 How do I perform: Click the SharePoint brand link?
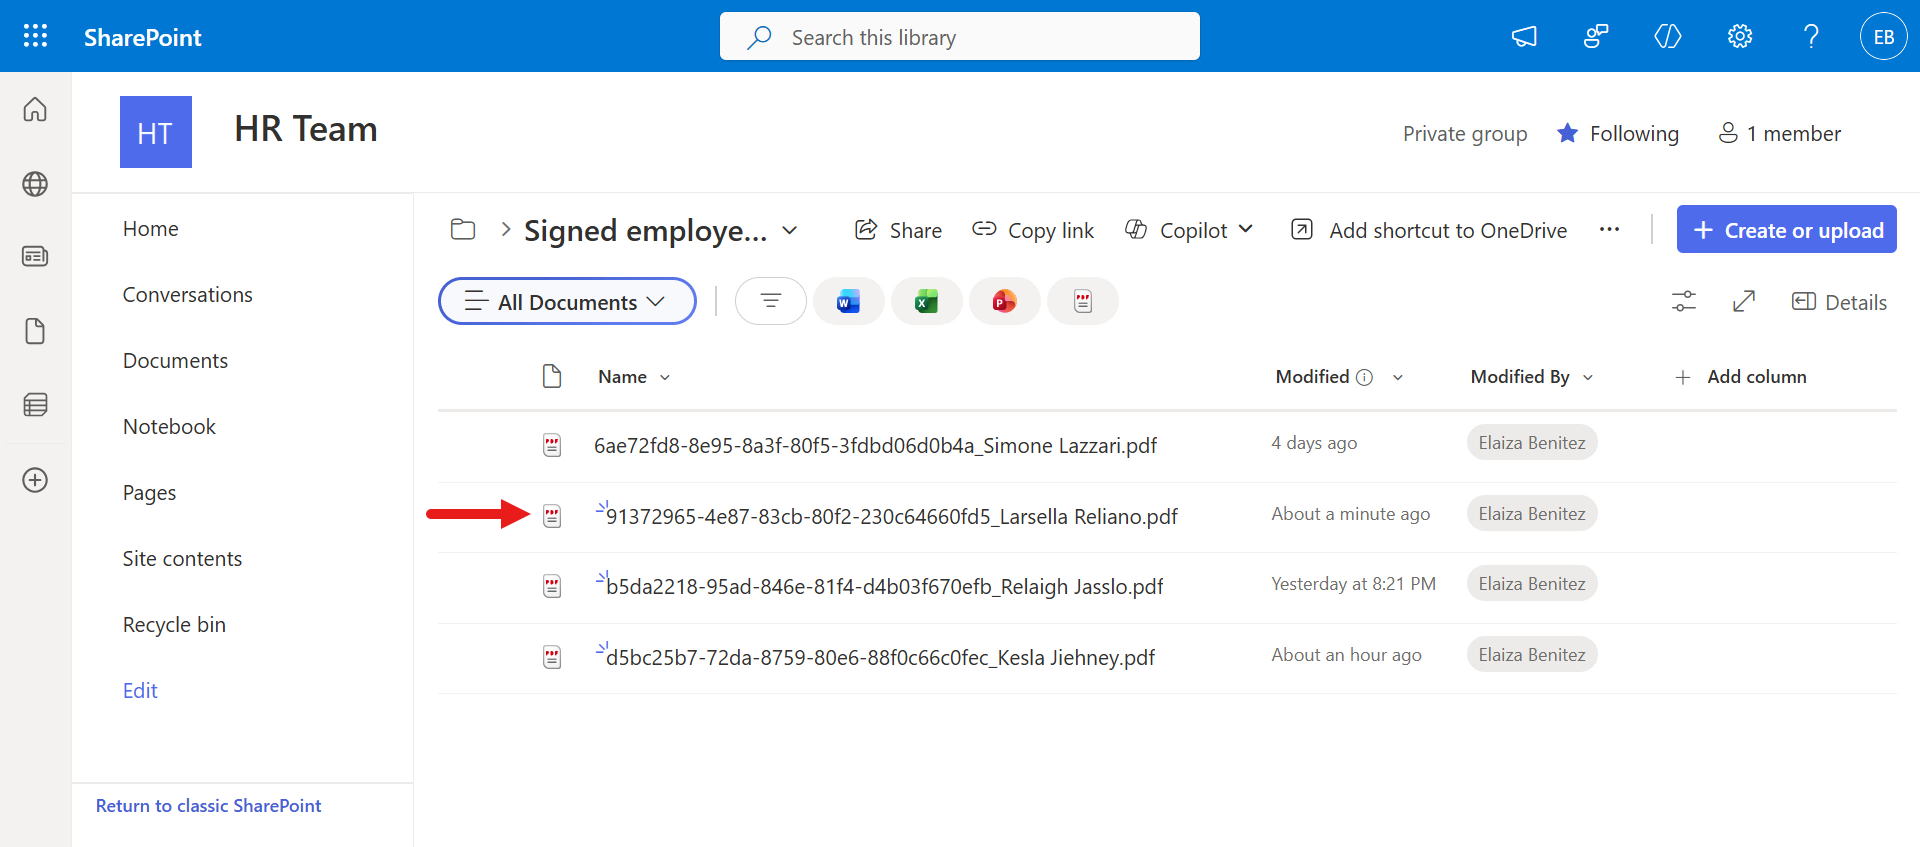click(x=143, y=37)
